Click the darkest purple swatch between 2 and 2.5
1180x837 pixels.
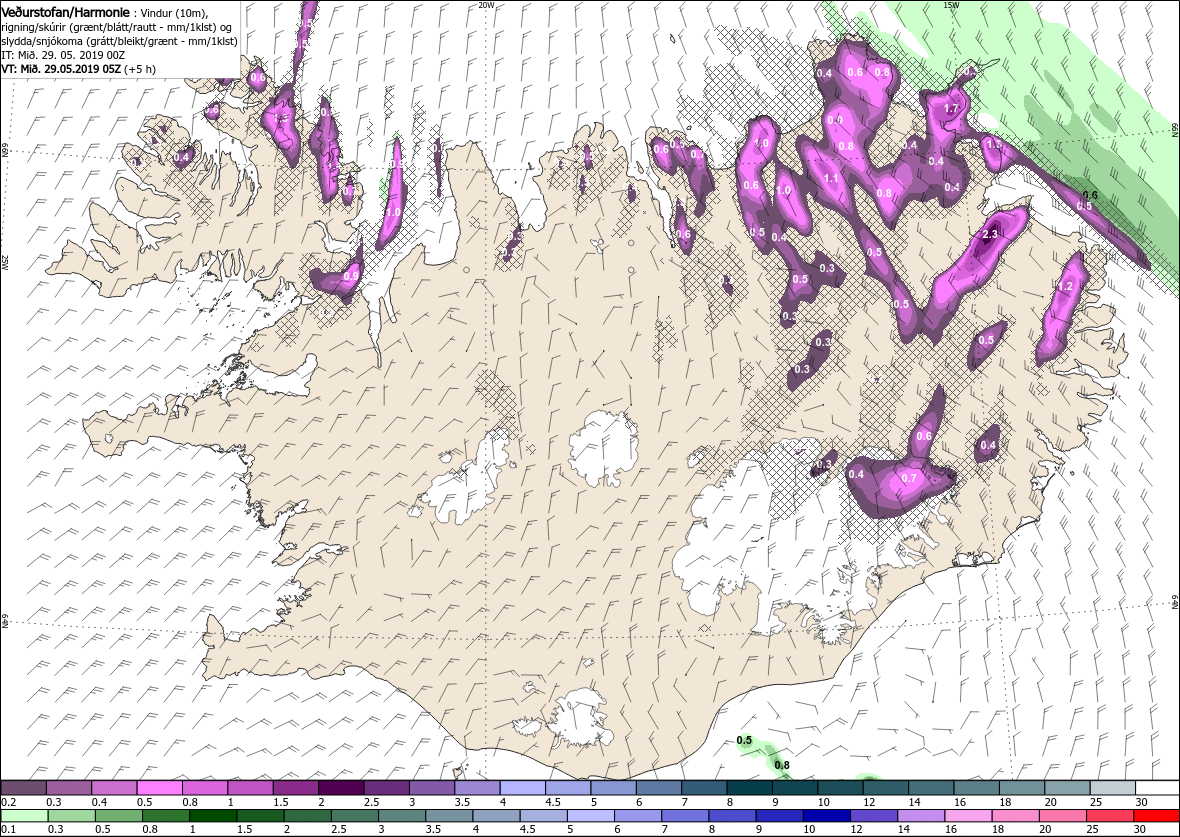[x=343, y=787]
